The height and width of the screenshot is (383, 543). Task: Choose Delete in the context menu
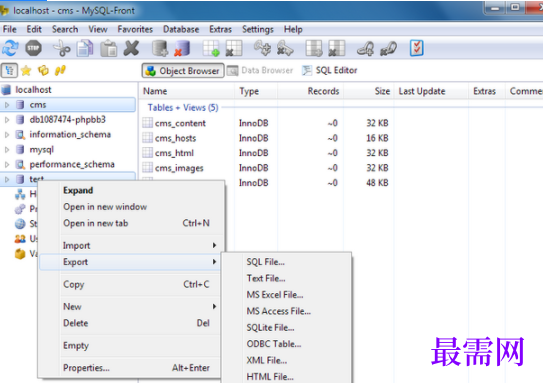[x=130, y=323]
